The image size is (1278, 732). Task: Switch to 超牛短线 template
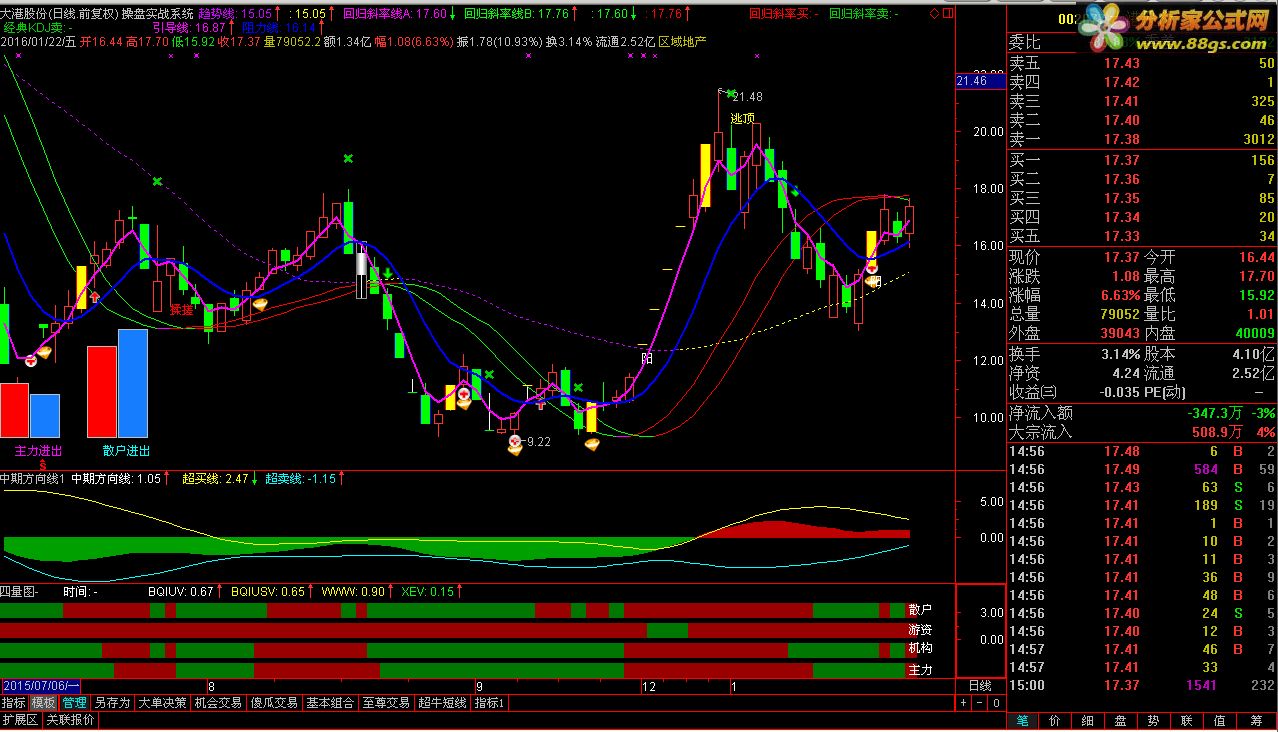[442, 703]
